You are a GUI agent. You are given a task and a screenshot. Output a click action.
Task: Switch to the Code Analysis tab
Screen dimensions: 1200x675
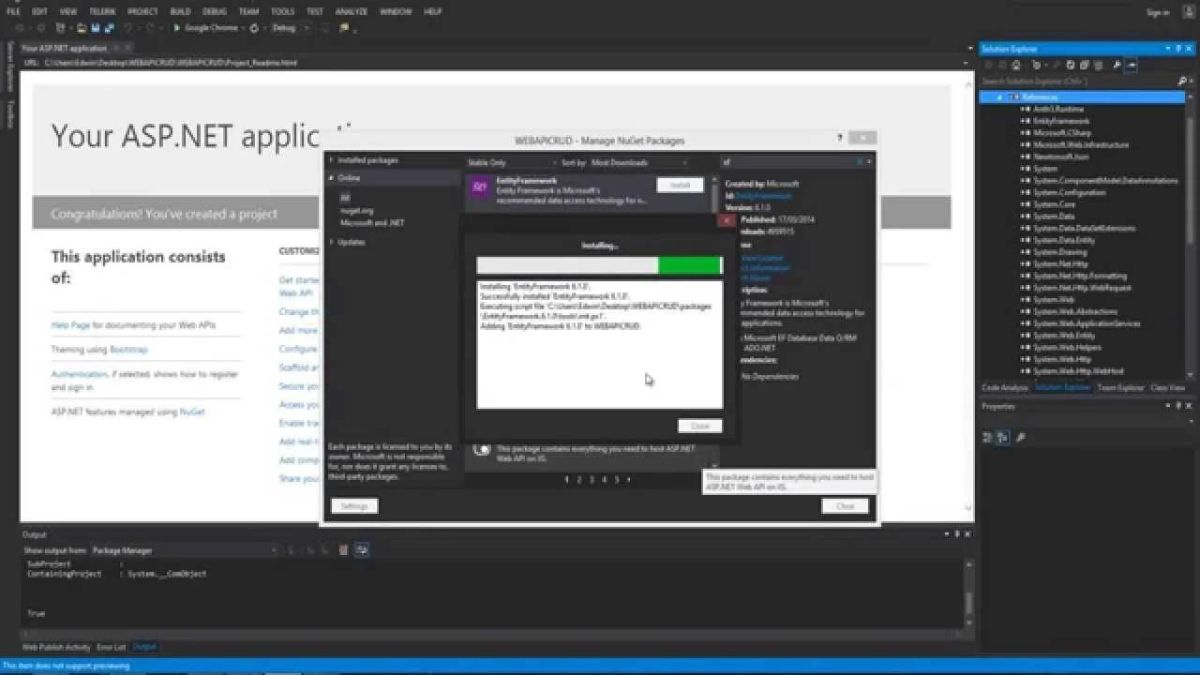point(1005,387)
